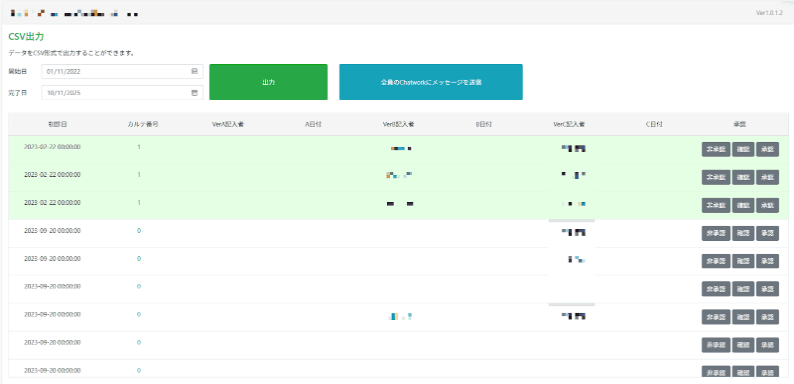Click 承認 in the first green row
794x384 pixels.
click(768, 149)
